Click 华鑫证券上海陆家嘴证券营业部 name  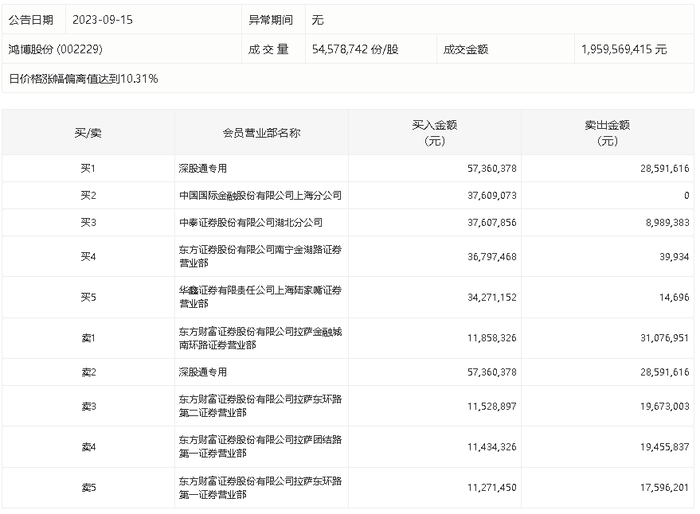pos(260,297)
